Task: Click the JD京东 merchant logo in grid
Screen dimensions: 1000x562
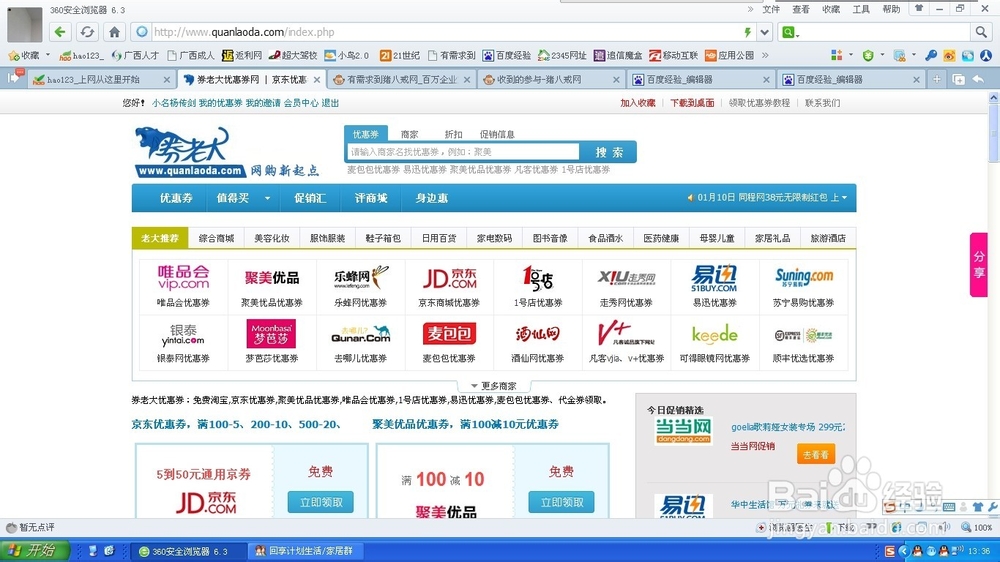Action: (450, 278)
